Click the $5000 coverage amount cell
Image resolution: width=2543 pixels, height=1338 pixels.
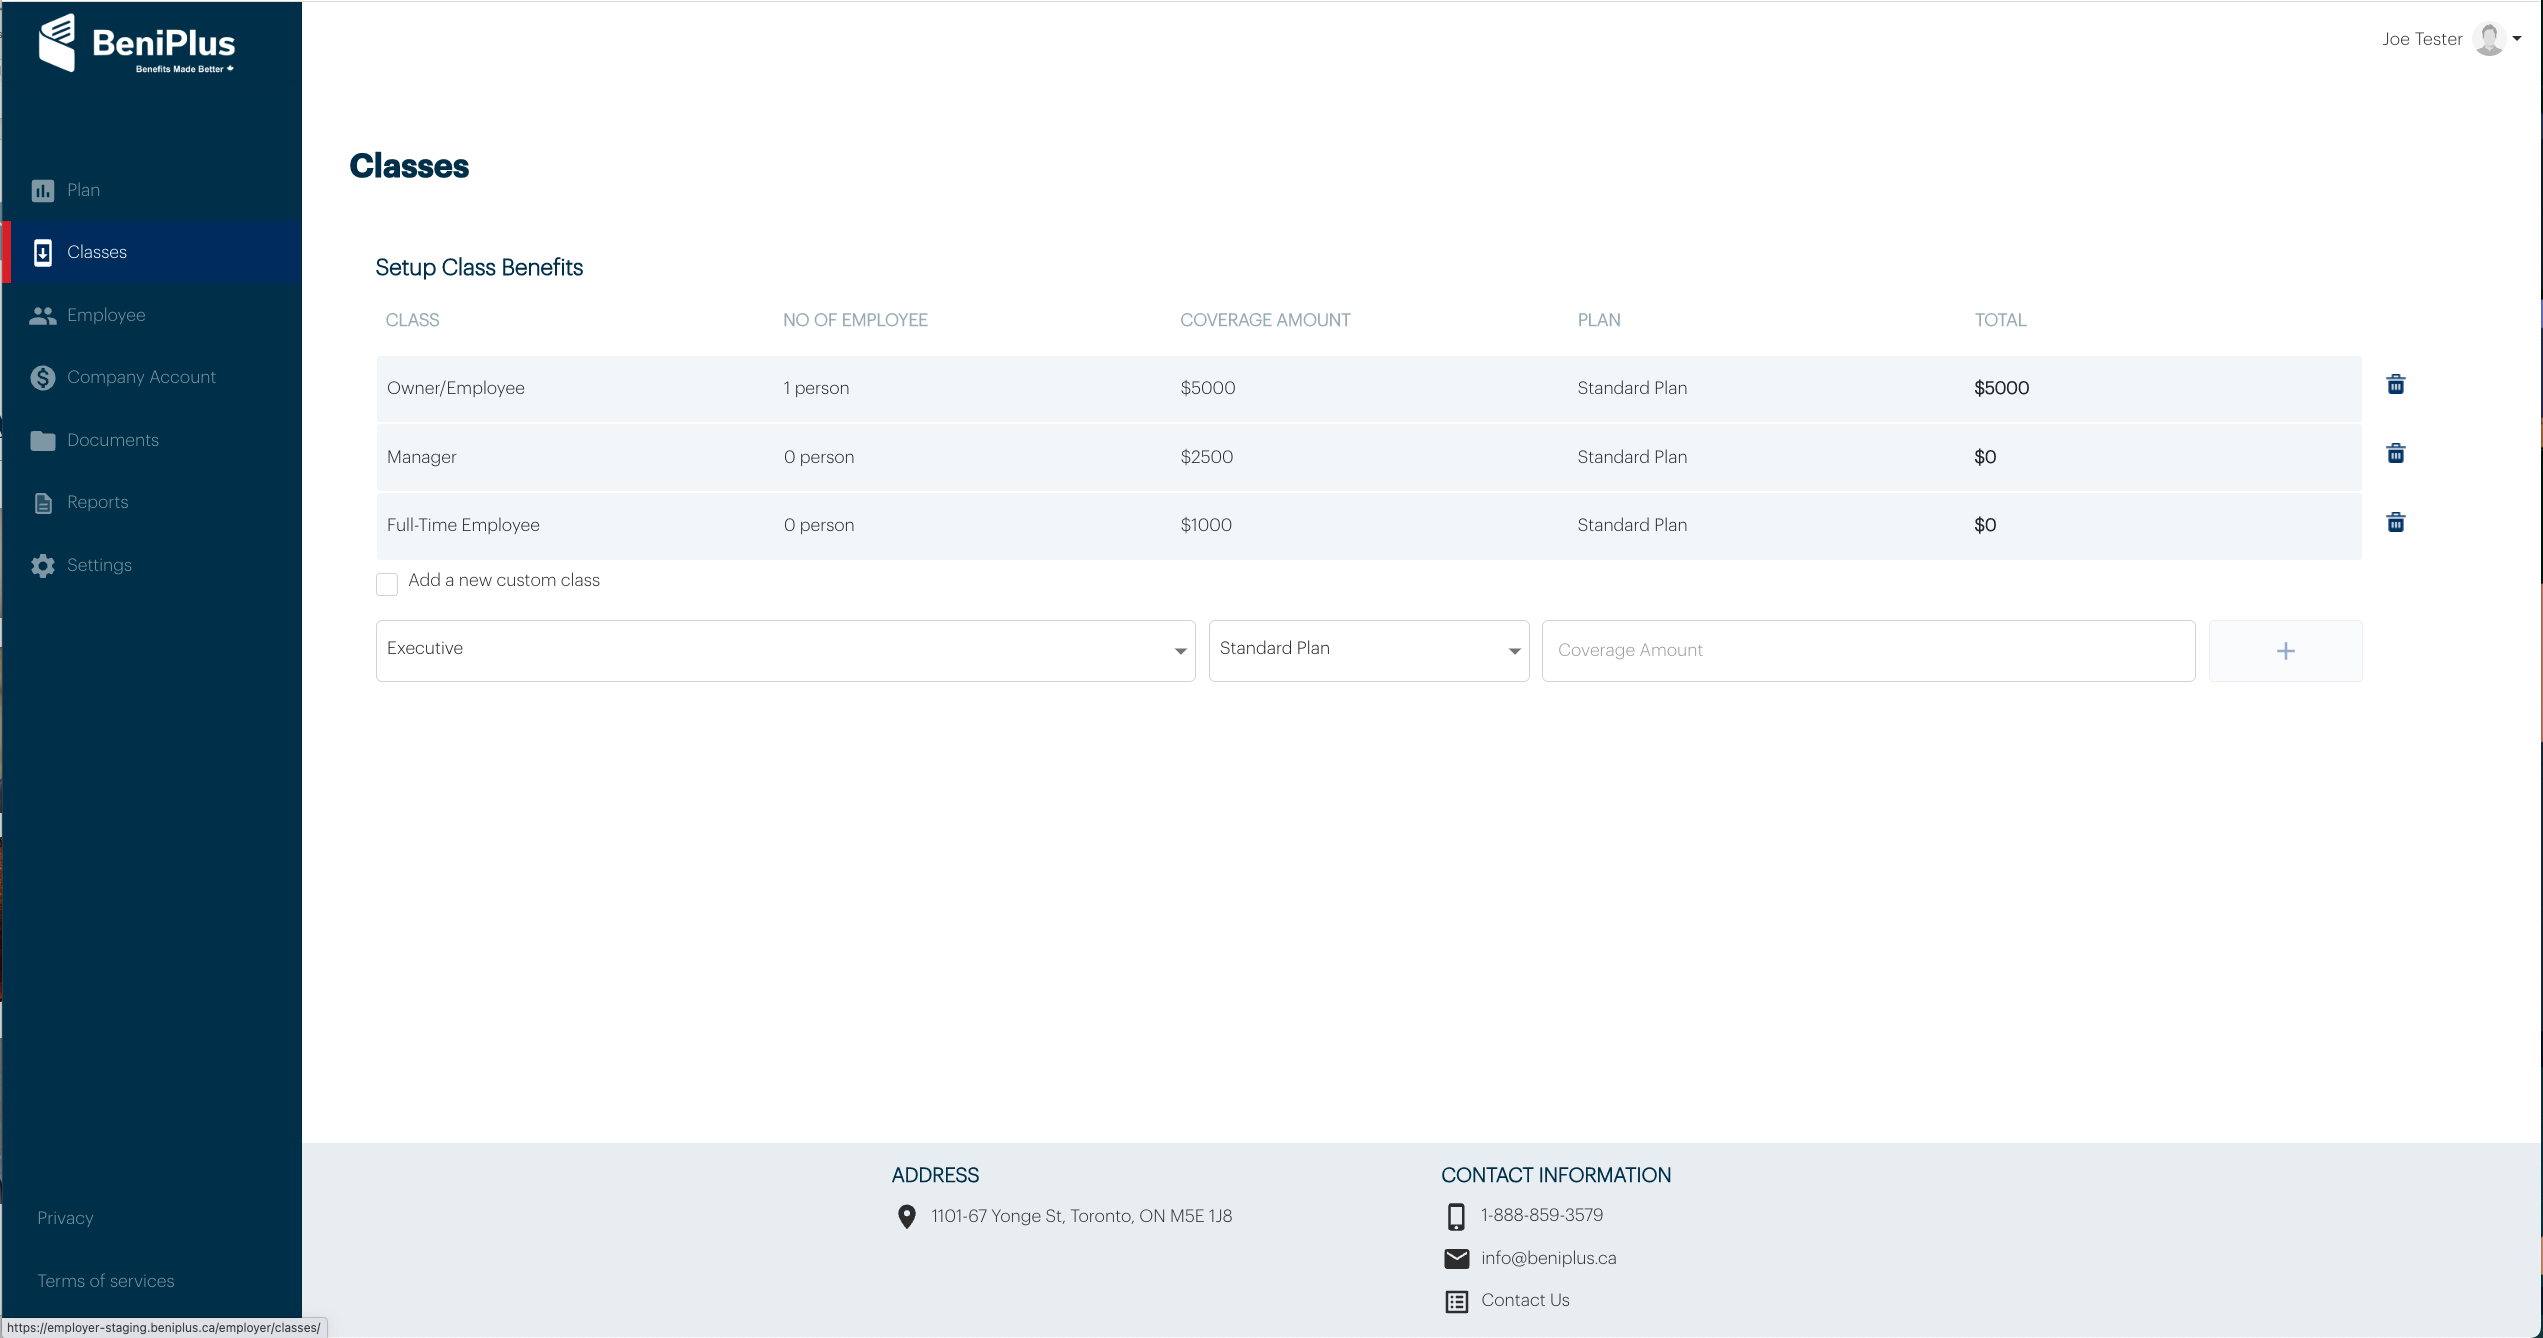click(x=1208, y=388)
